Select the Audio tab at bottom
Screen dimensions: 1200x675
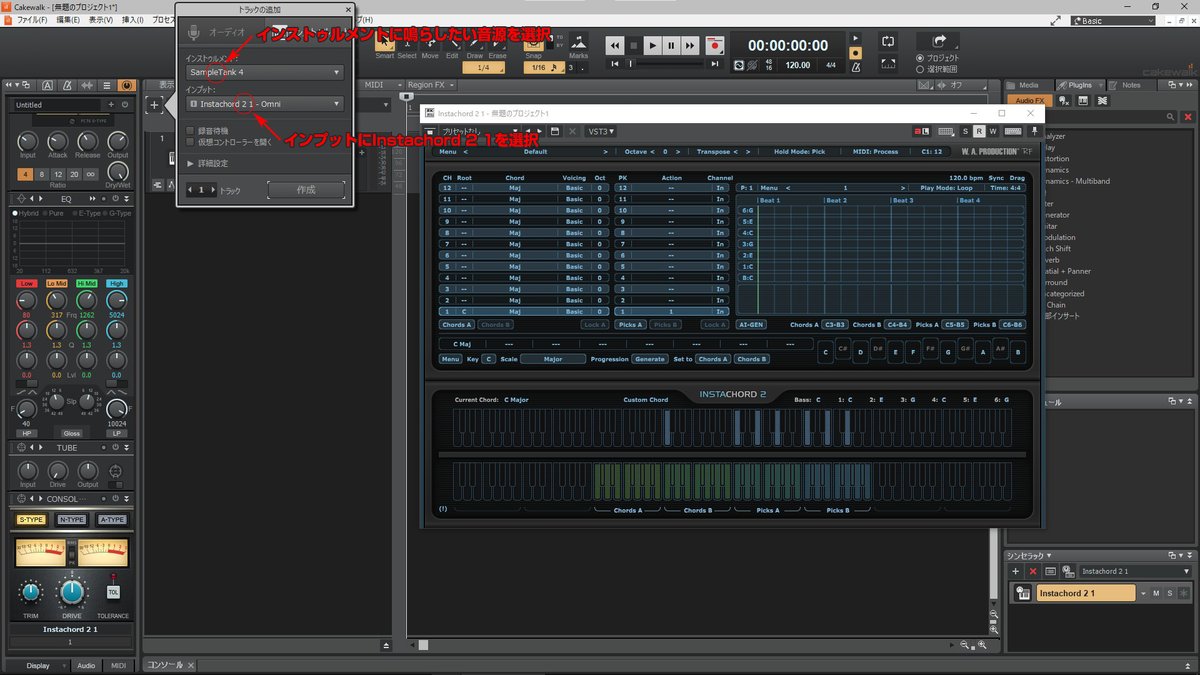coord(86,665)
